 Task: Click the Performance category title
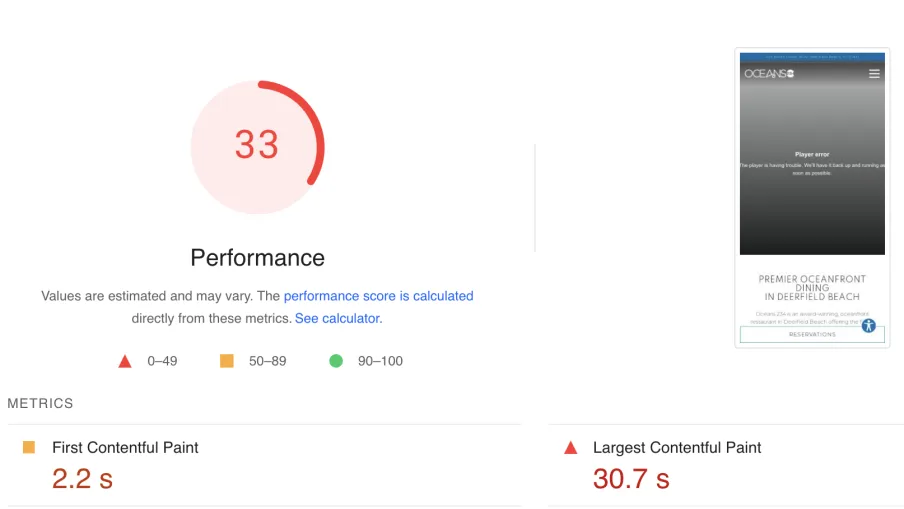(257, 258)
